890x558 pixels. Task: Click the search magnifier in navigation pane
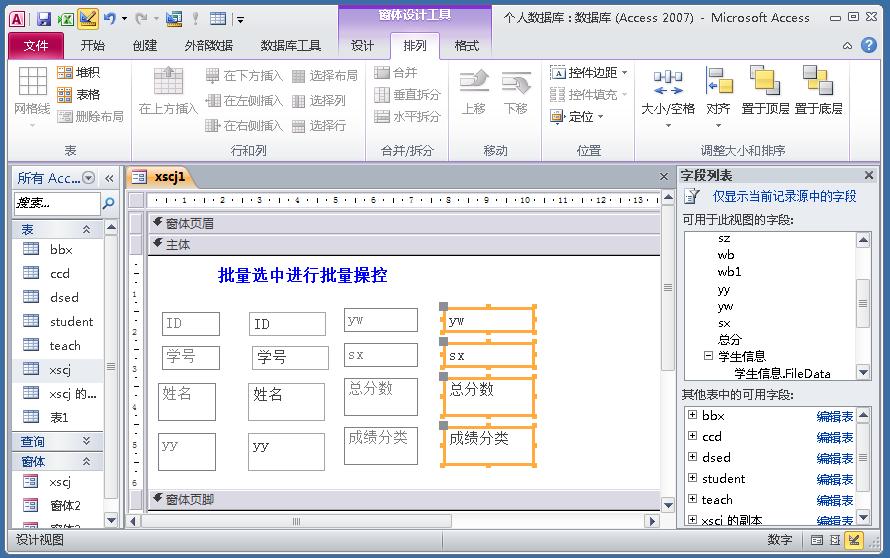tap(109, 203)
